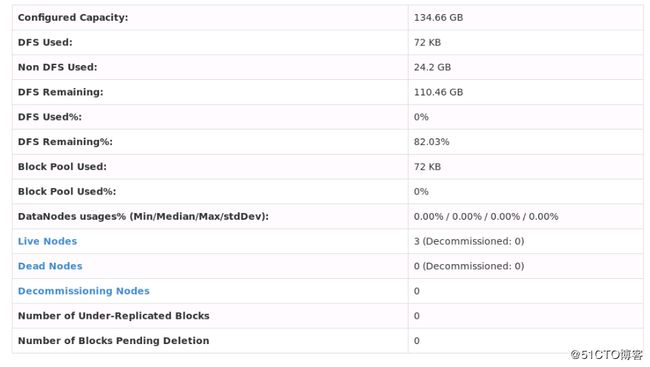Click the DFS Used% row label

pyautogui.click(x=50, y=117)
